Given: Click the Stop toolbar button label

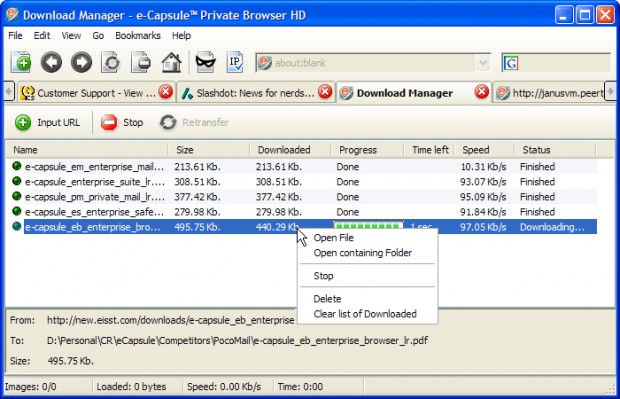Looking at the screenshot, I should pyautogui.click(x=133, y=123).
